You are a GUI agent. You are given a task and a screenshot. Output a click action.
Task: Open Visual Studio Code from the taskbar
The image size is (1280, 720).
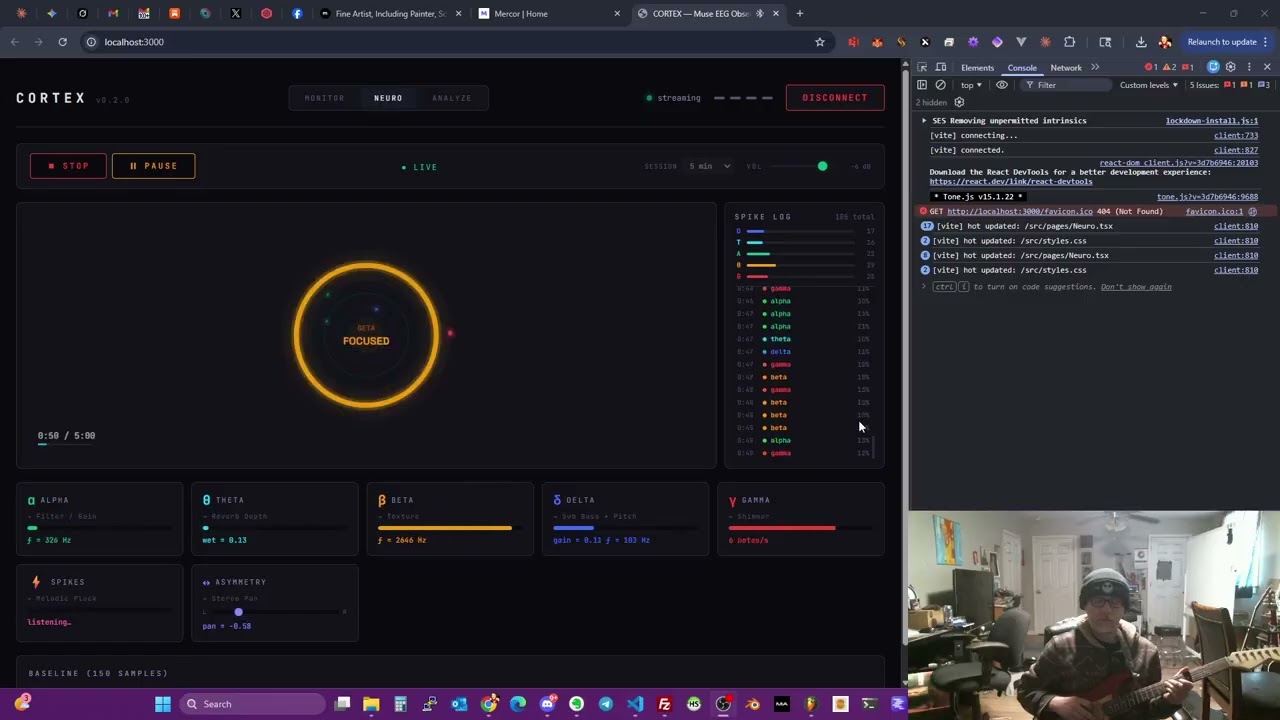click(635, 704)
